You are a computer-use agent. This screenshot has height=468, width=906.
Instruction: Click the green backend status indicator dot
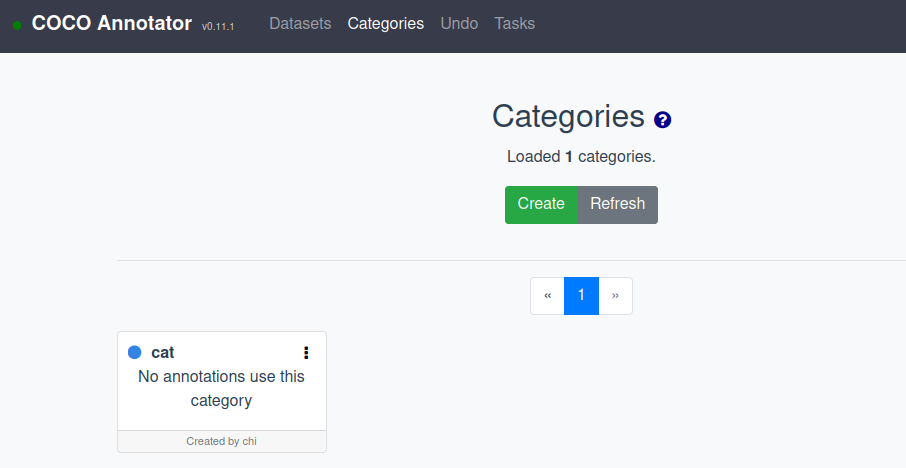17,25
